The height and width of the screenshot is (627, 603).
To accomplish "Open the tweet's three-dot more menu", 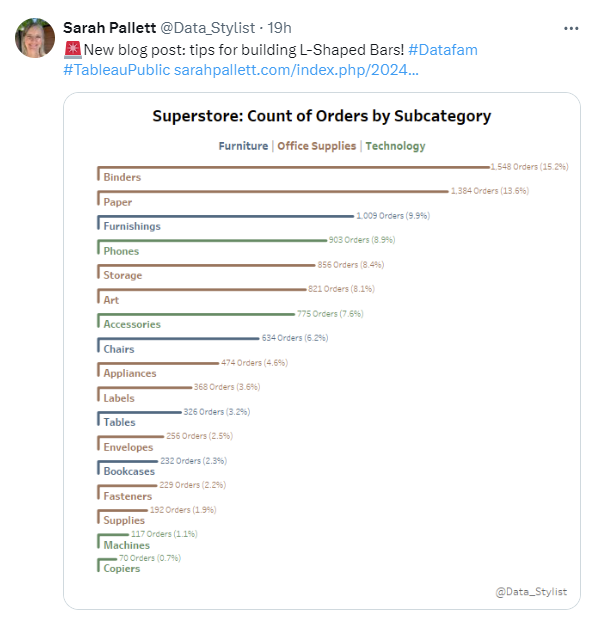I will 571,28.
